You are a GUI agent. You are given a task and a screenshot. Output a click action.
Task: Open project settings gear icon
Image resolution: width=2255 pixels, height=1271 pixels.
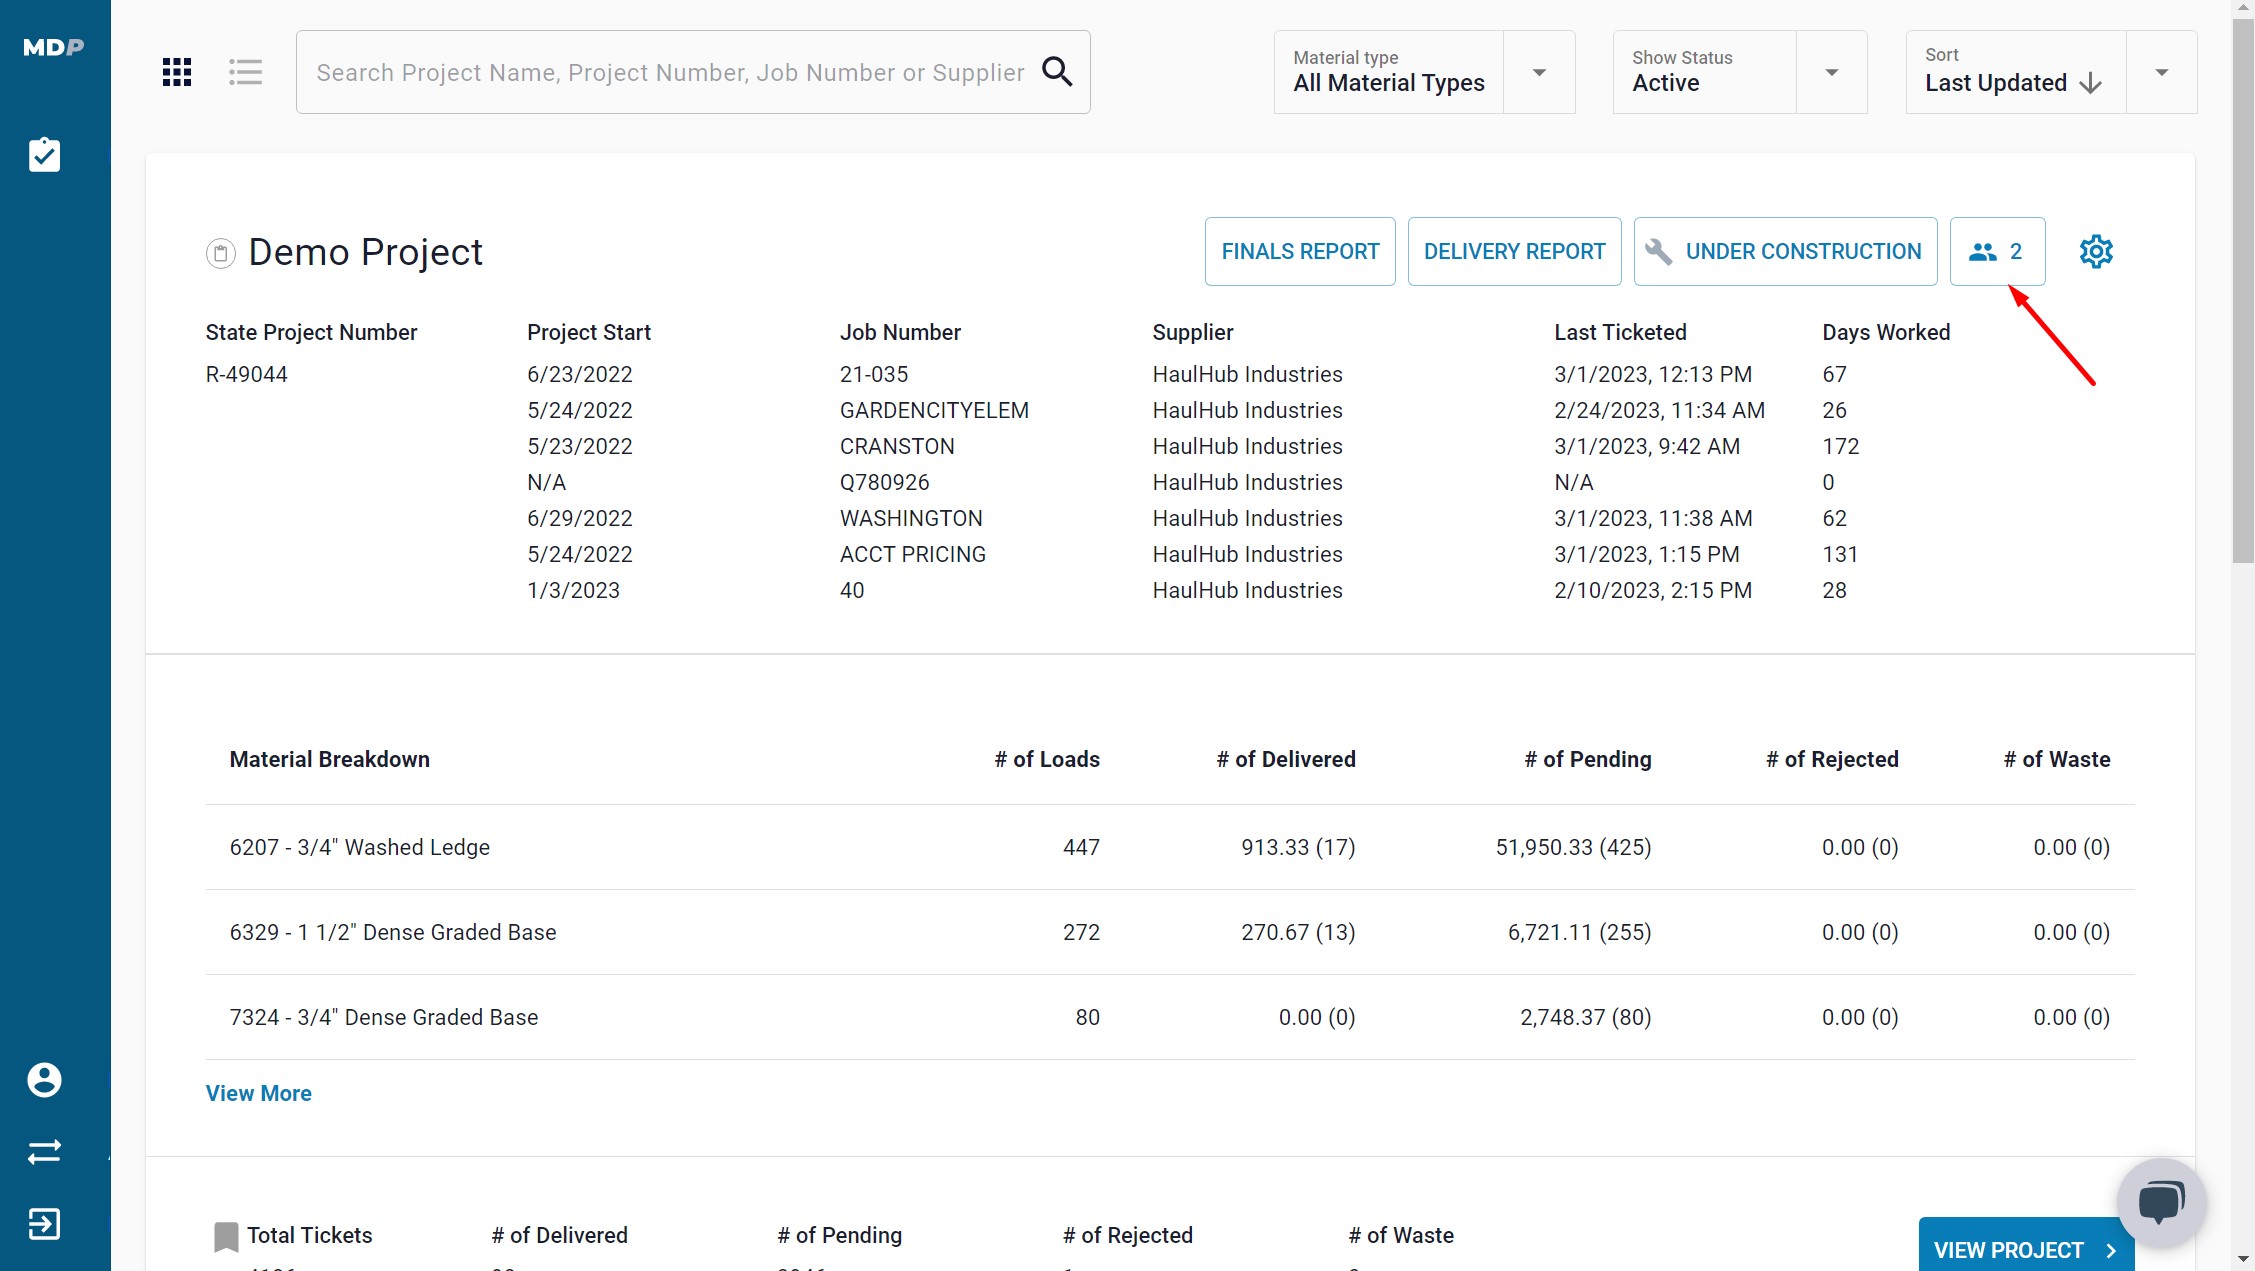coord(2096,251)
